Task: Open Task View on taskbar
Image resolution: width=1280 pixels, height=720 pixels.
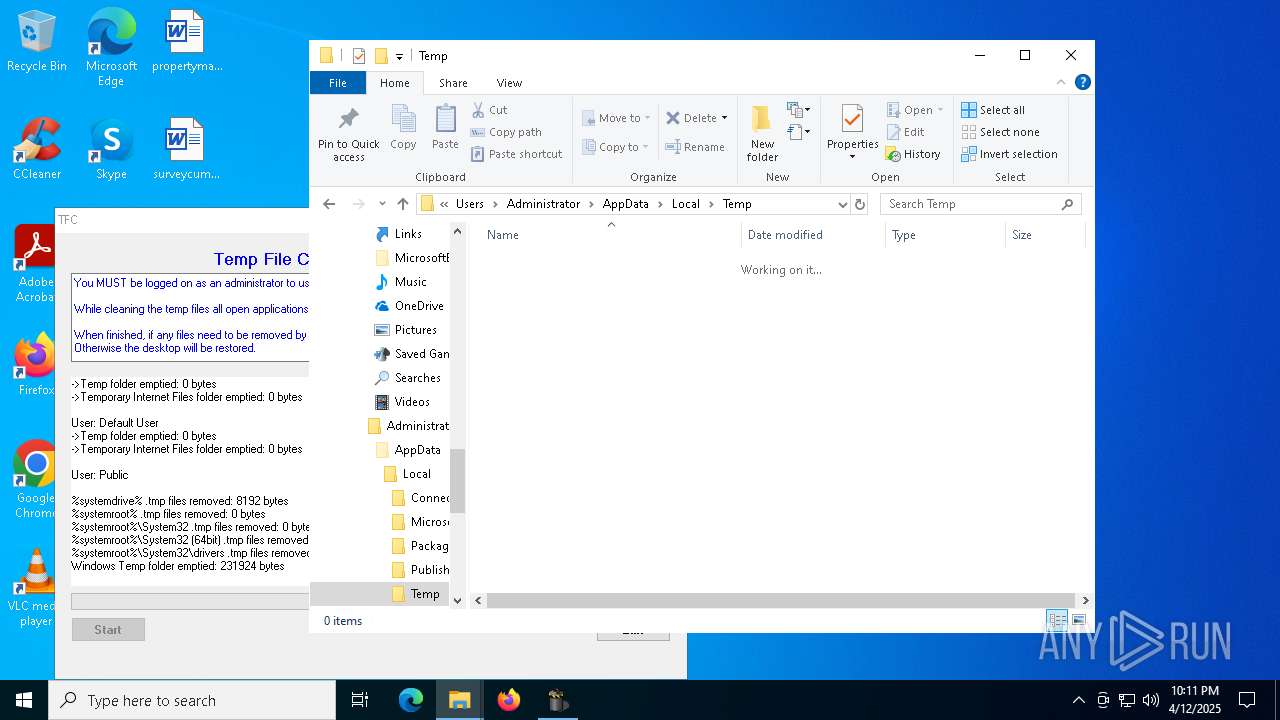Action: [360, 700]
